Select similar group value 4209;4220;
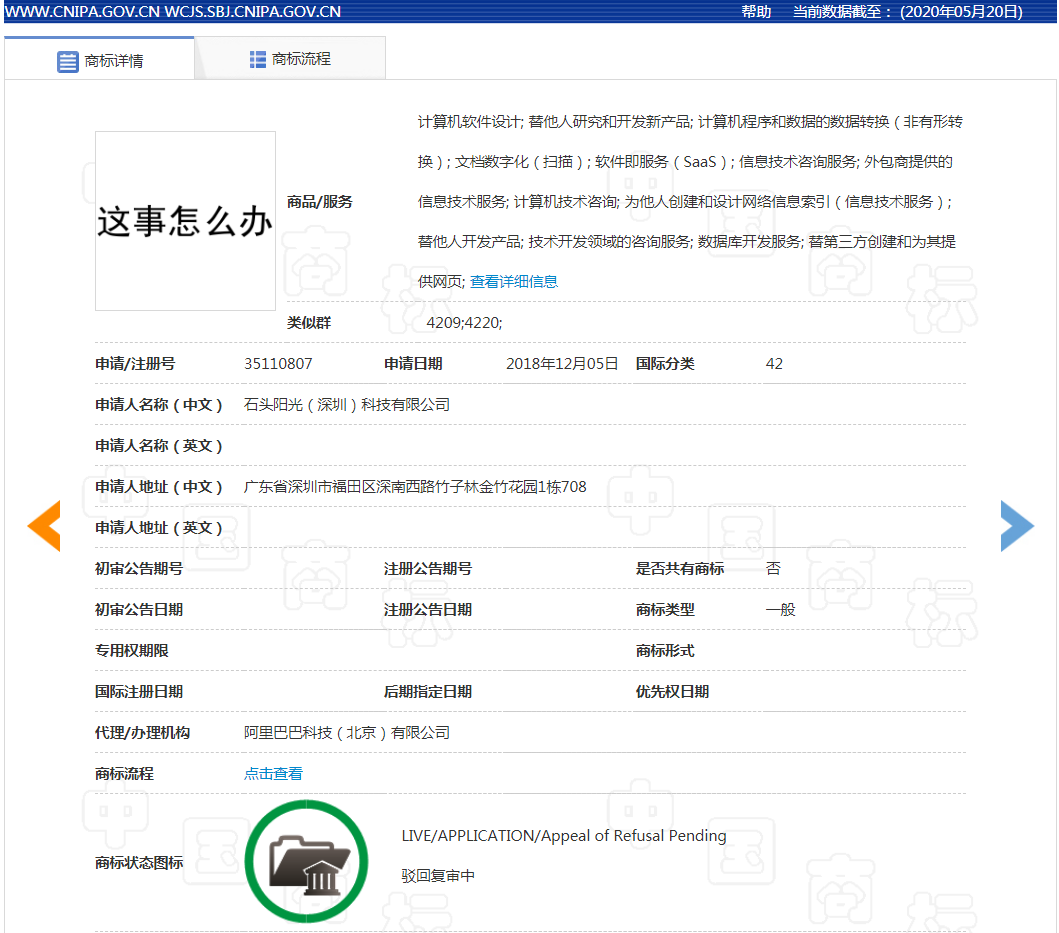This screenshot has width=1059, height=933. pos(465,323)
